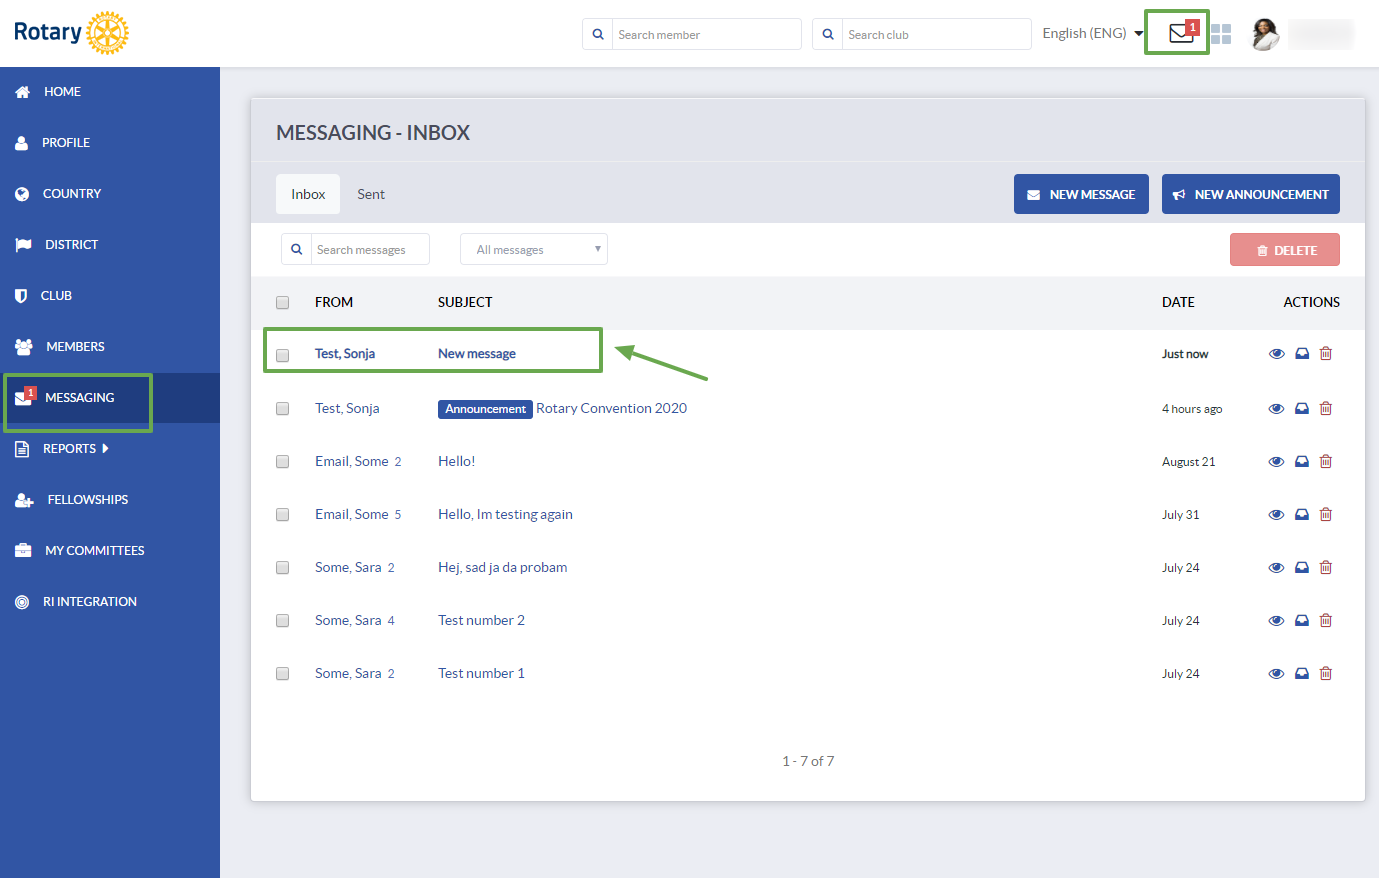The image size is (1379, 878).
Task: Delete 'Hello, Im testing again' via trash icon
Action: 1326,514
